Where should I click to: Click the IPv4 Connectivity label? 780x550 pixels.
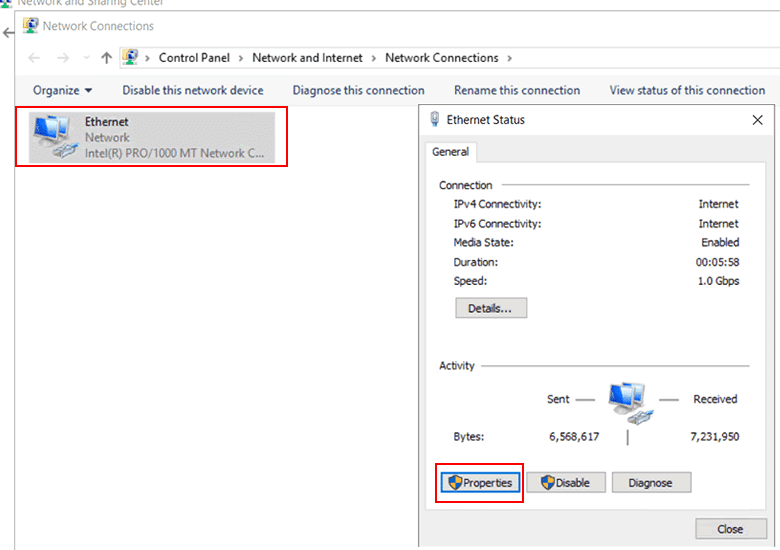coord(497,204)
